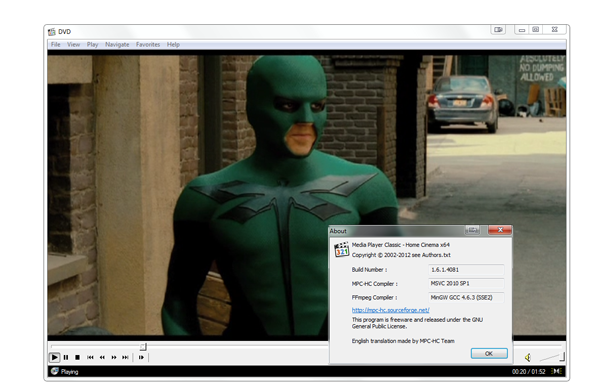Click the copyright 2002-2012 Authors.txt text
The height and width of the screenshot is (391, 600).
tap(401, 255)
